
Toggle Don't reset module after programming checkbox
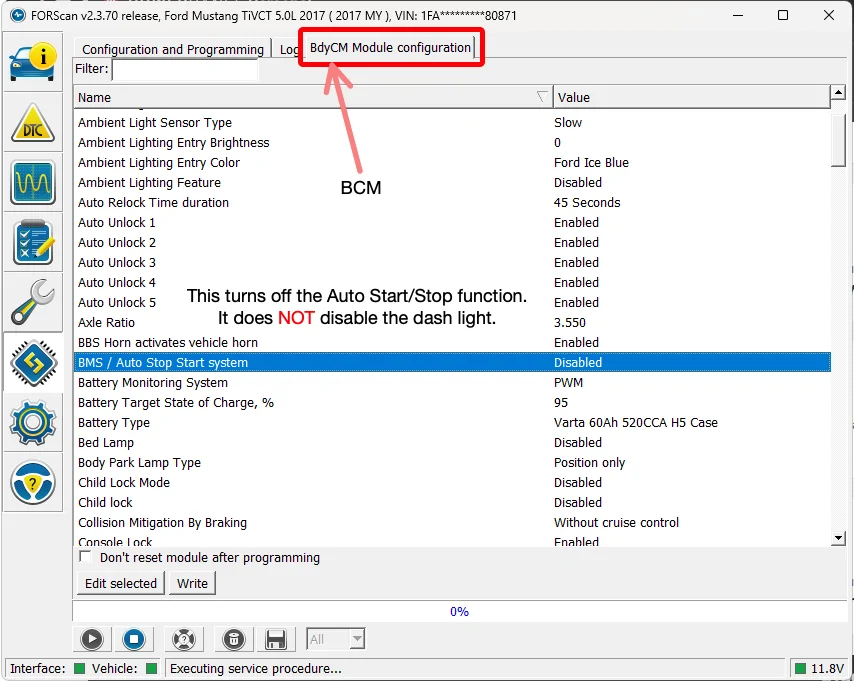(85, 557)
